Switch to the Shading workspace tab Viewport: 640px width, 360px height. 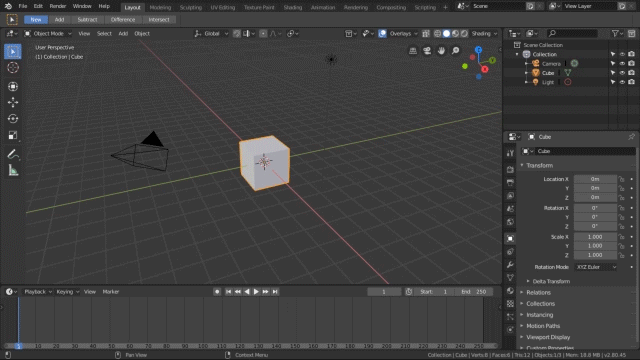click(293, 7)
